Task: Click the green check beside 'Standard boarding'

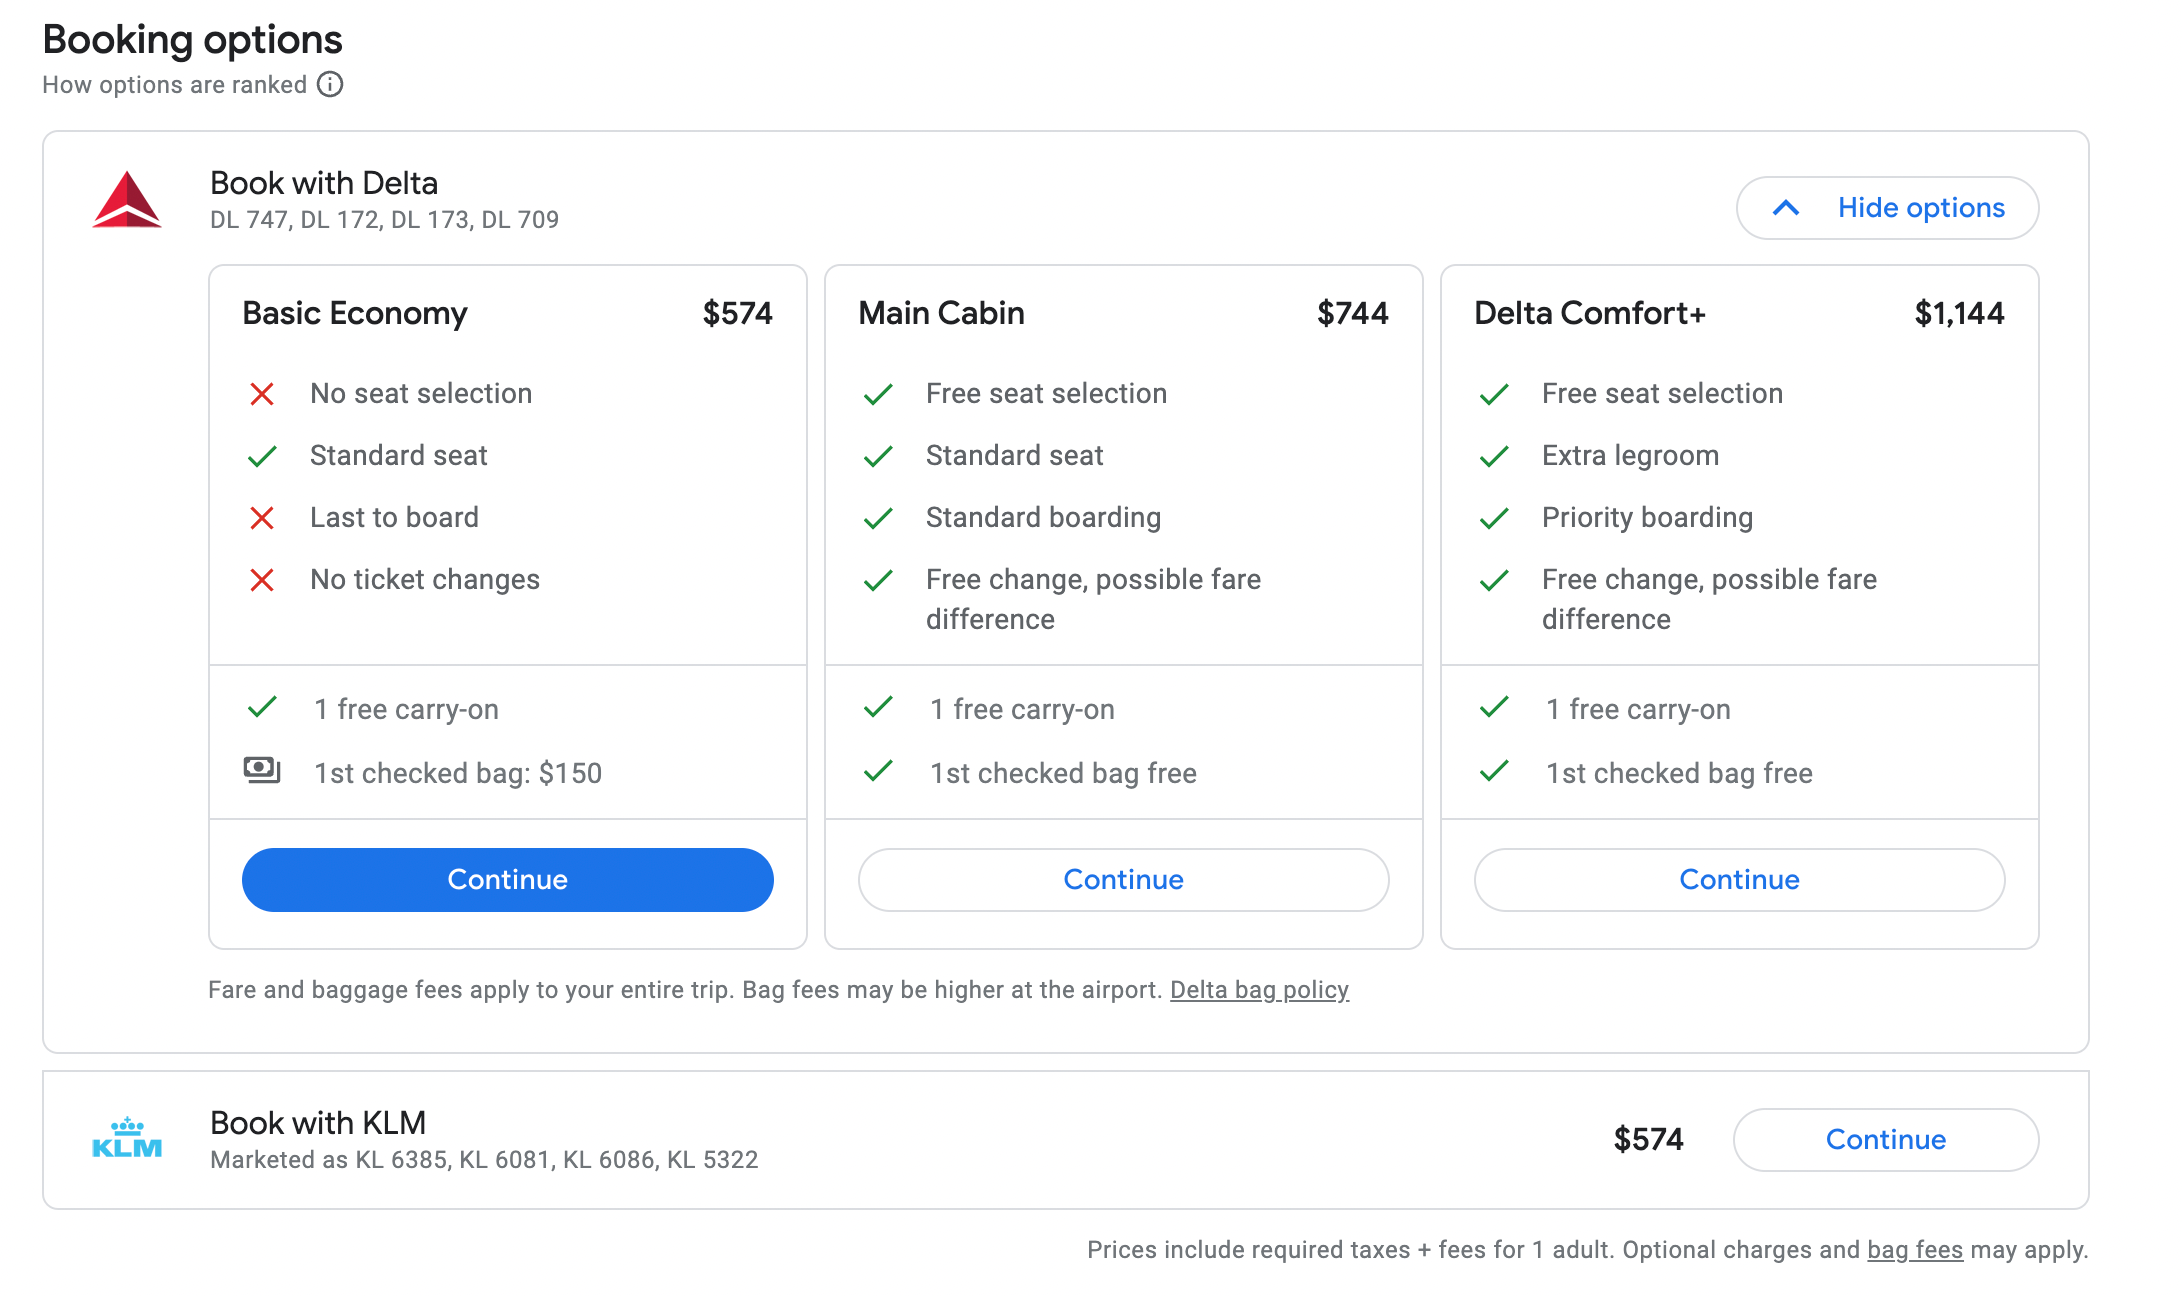Action: [878, 518]
